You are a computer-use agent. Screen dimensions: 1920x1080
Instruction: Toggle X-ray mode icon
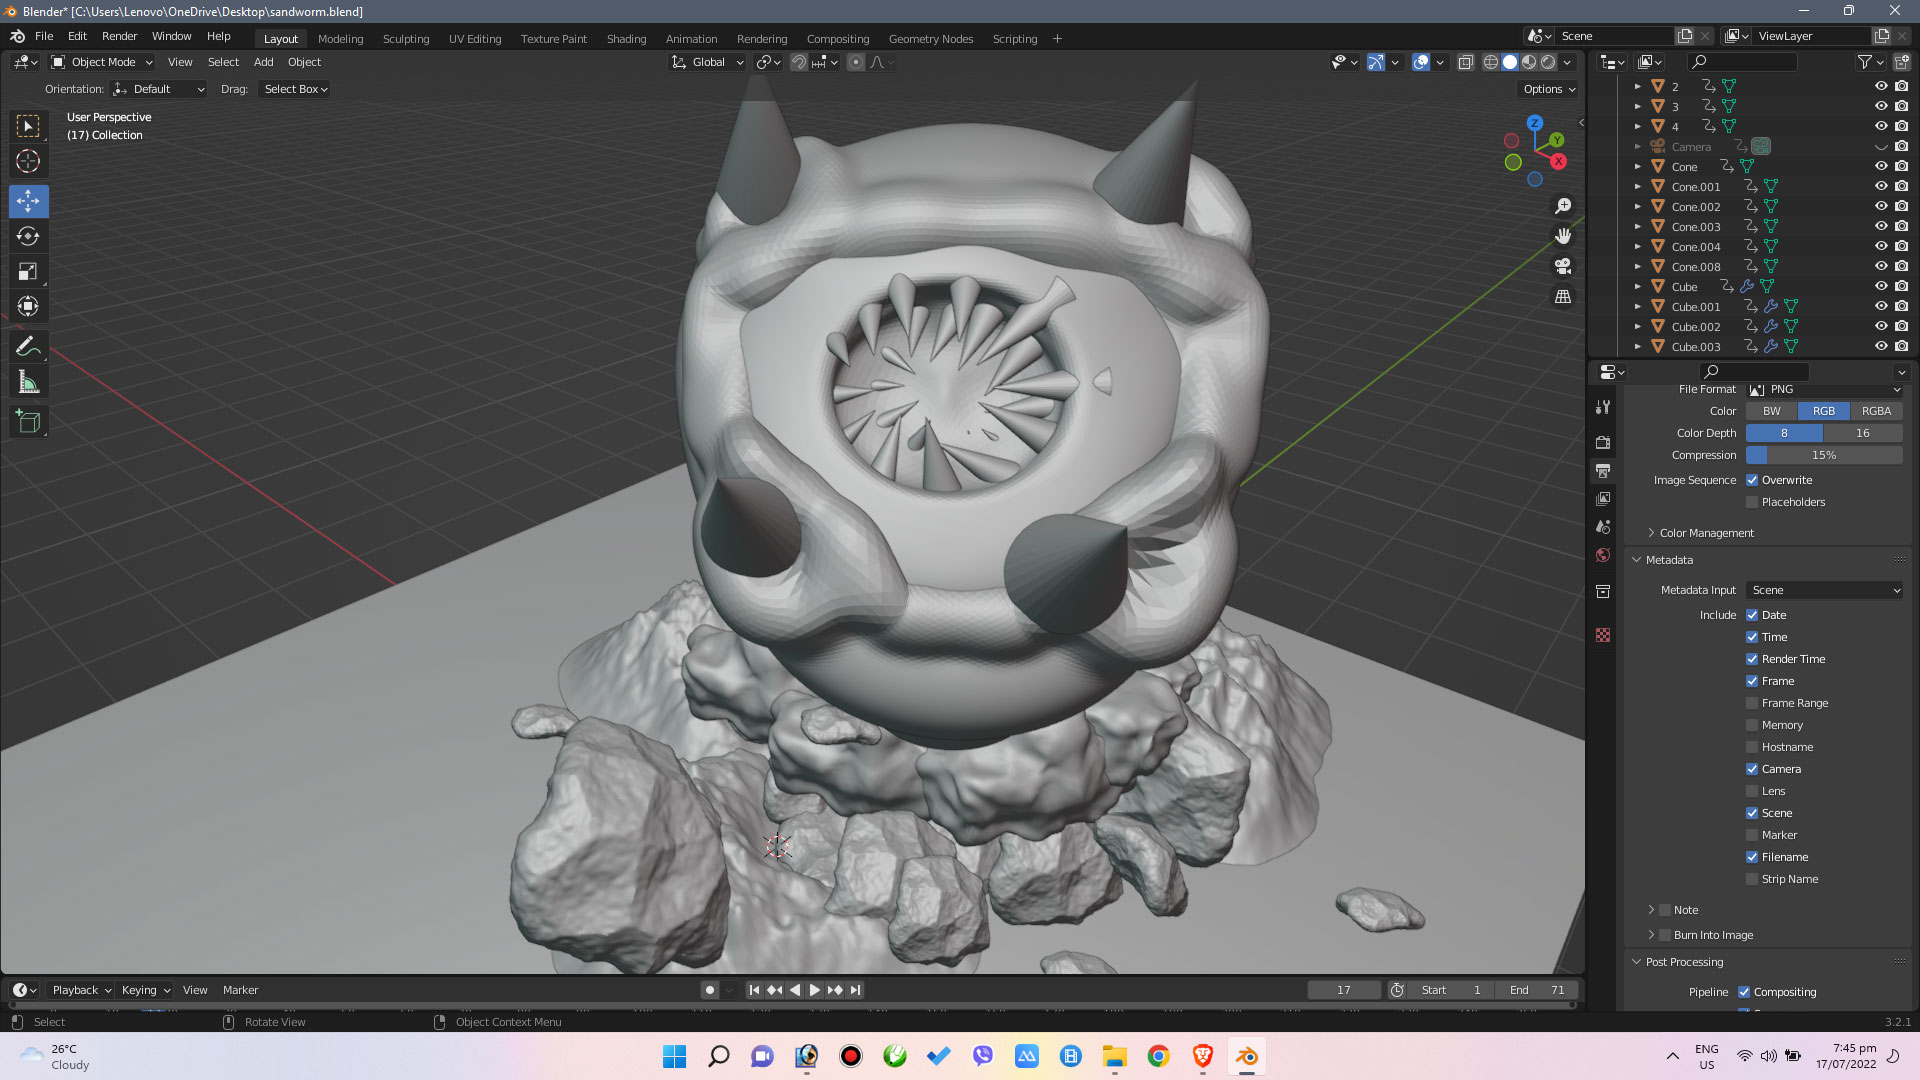[1465, 62]
